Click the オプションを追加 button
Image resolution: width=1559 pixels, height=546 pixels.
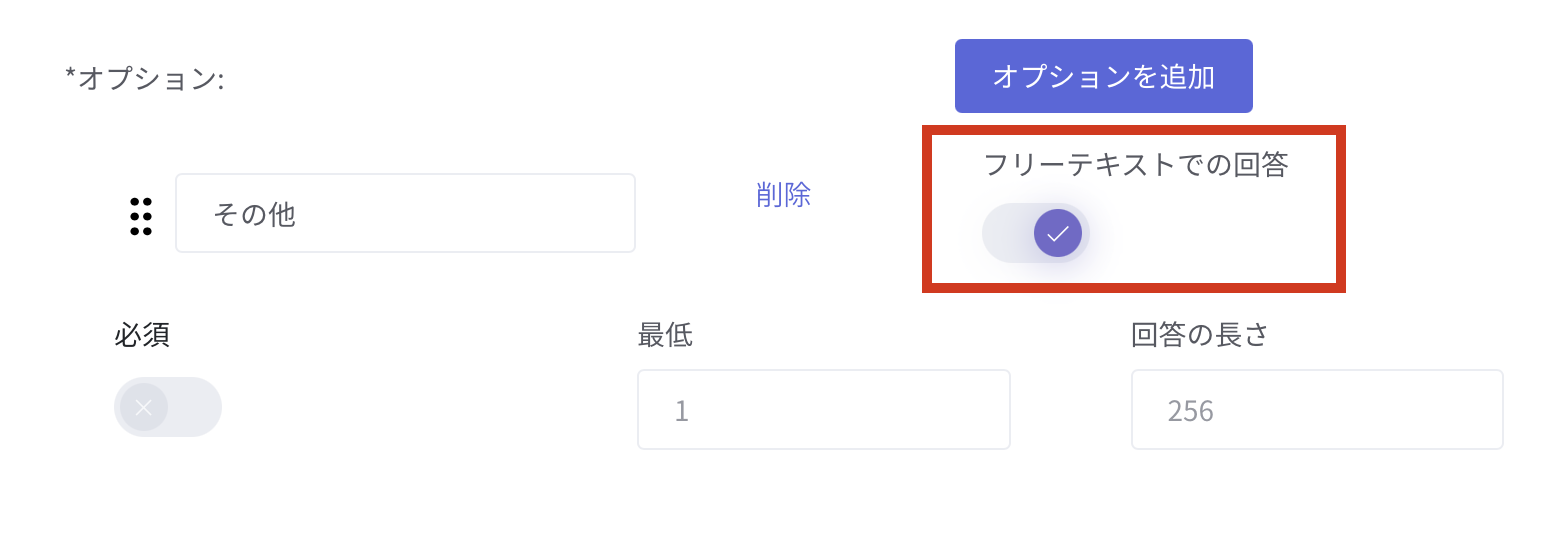(1103, 76)
